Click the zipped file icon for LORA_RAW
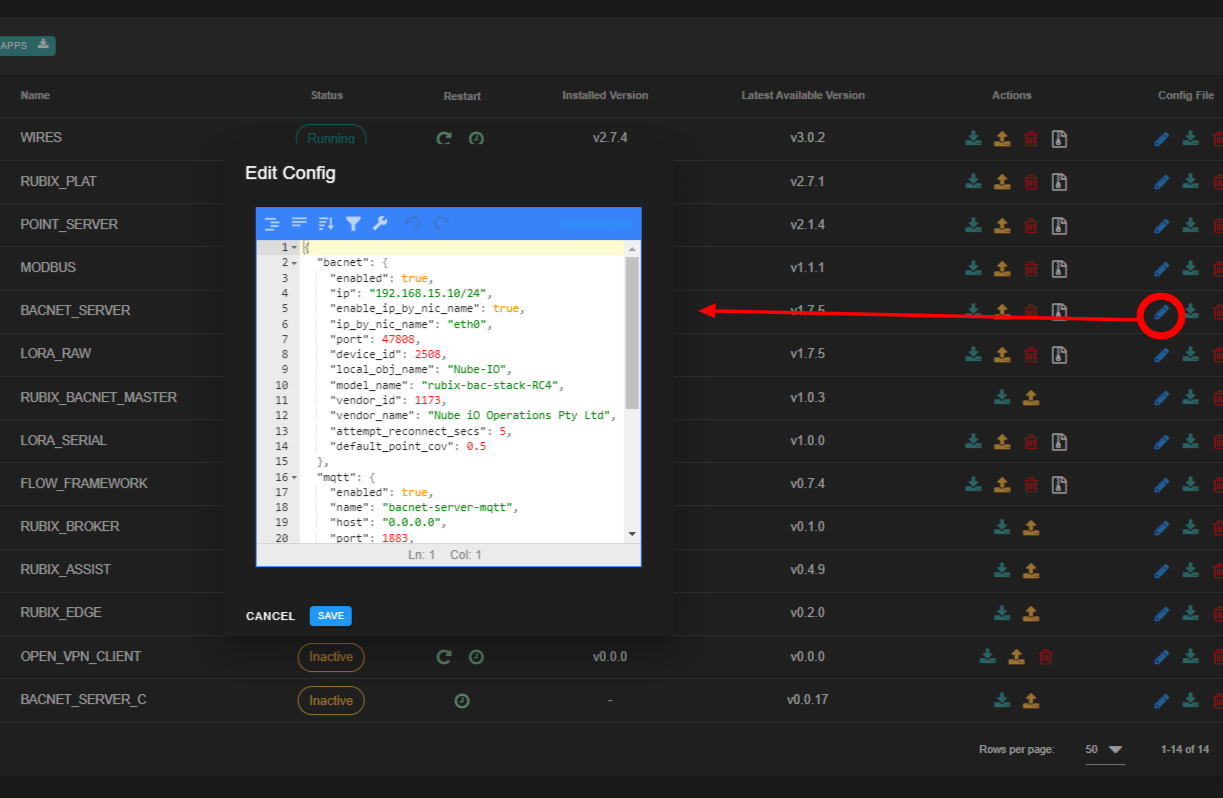The height and width of the screenshot is (798, 1223). click(1059, 354)
